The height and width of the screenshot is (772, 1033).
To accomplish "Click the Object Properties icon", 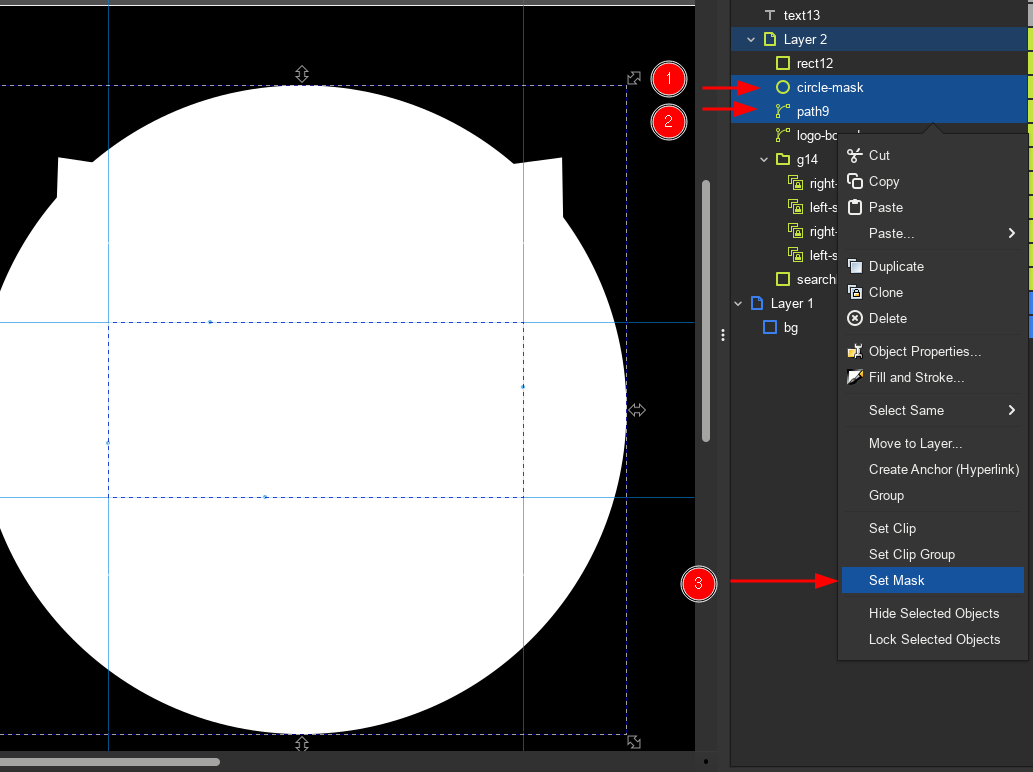I will tap(854, 351).
